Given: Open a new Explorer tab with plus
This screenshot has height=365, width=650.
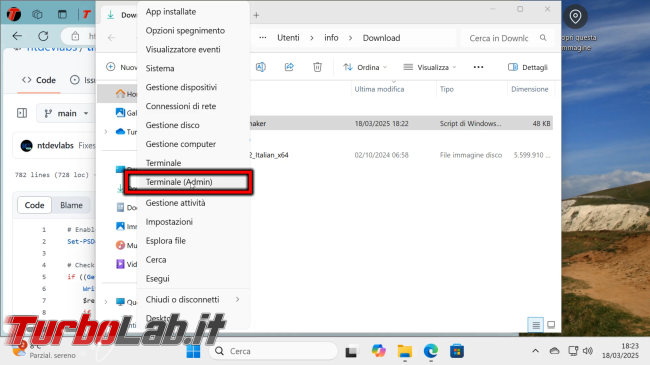Looking at the screenshot, I should click(256, 15).
